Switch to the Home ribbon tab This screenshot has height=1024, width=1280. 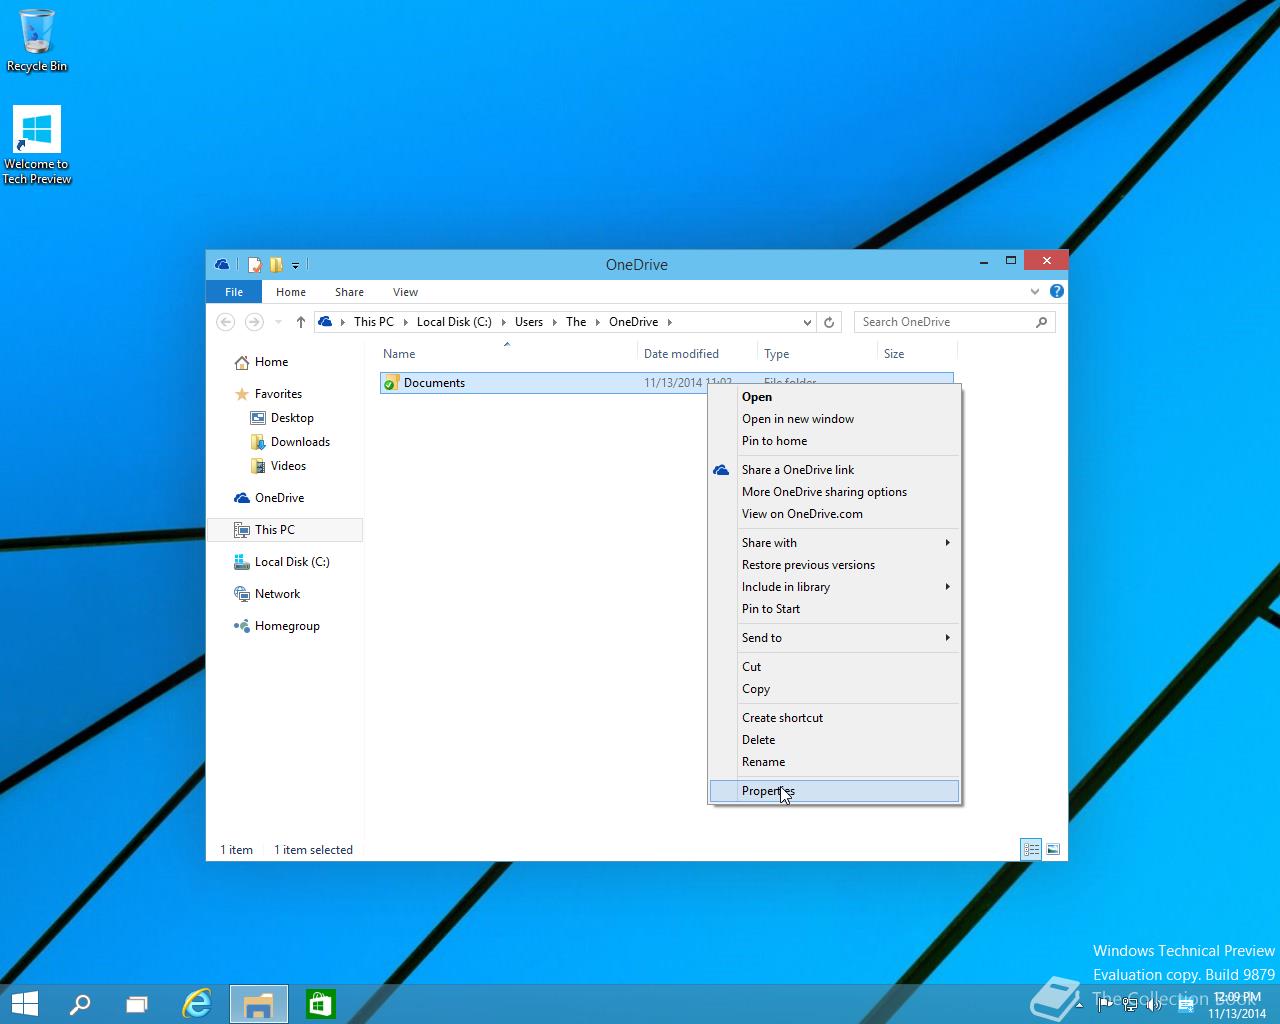[x=291, y=292]
